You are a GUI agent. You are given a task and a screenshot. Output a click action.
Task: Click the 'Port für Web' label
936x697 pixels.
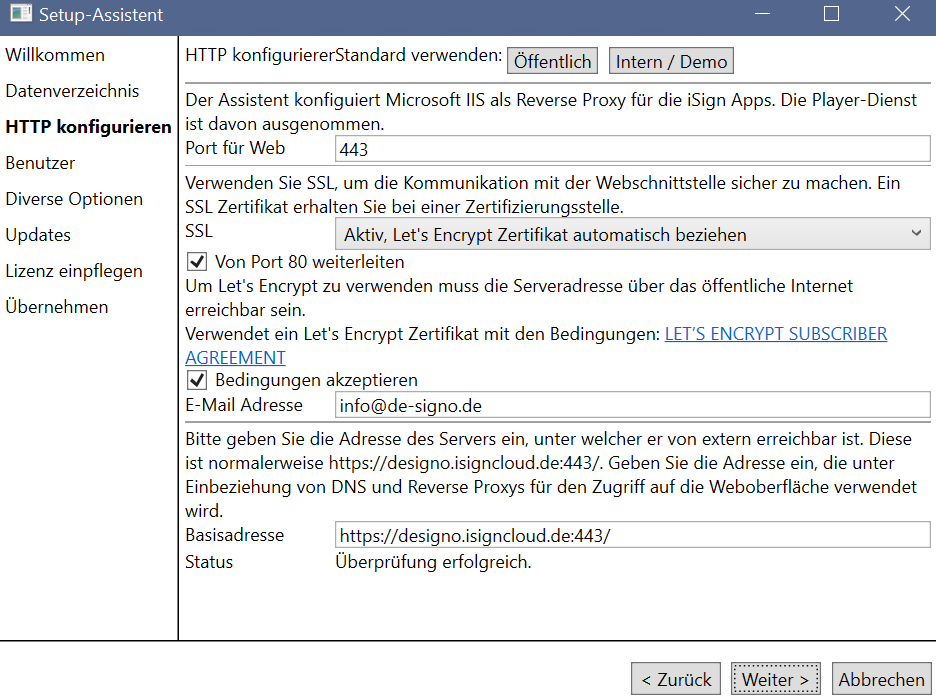pyautogui.click(x=235, y=148)
